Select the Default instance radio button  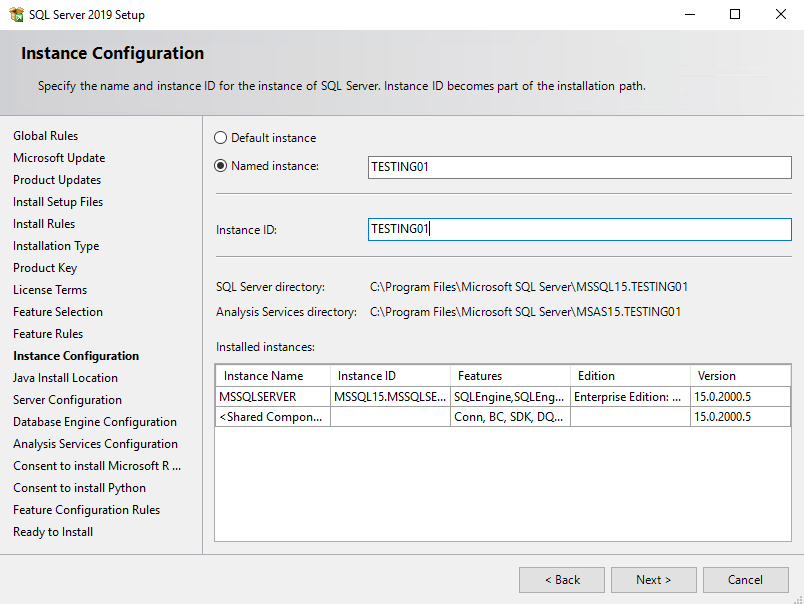point(220,138)
